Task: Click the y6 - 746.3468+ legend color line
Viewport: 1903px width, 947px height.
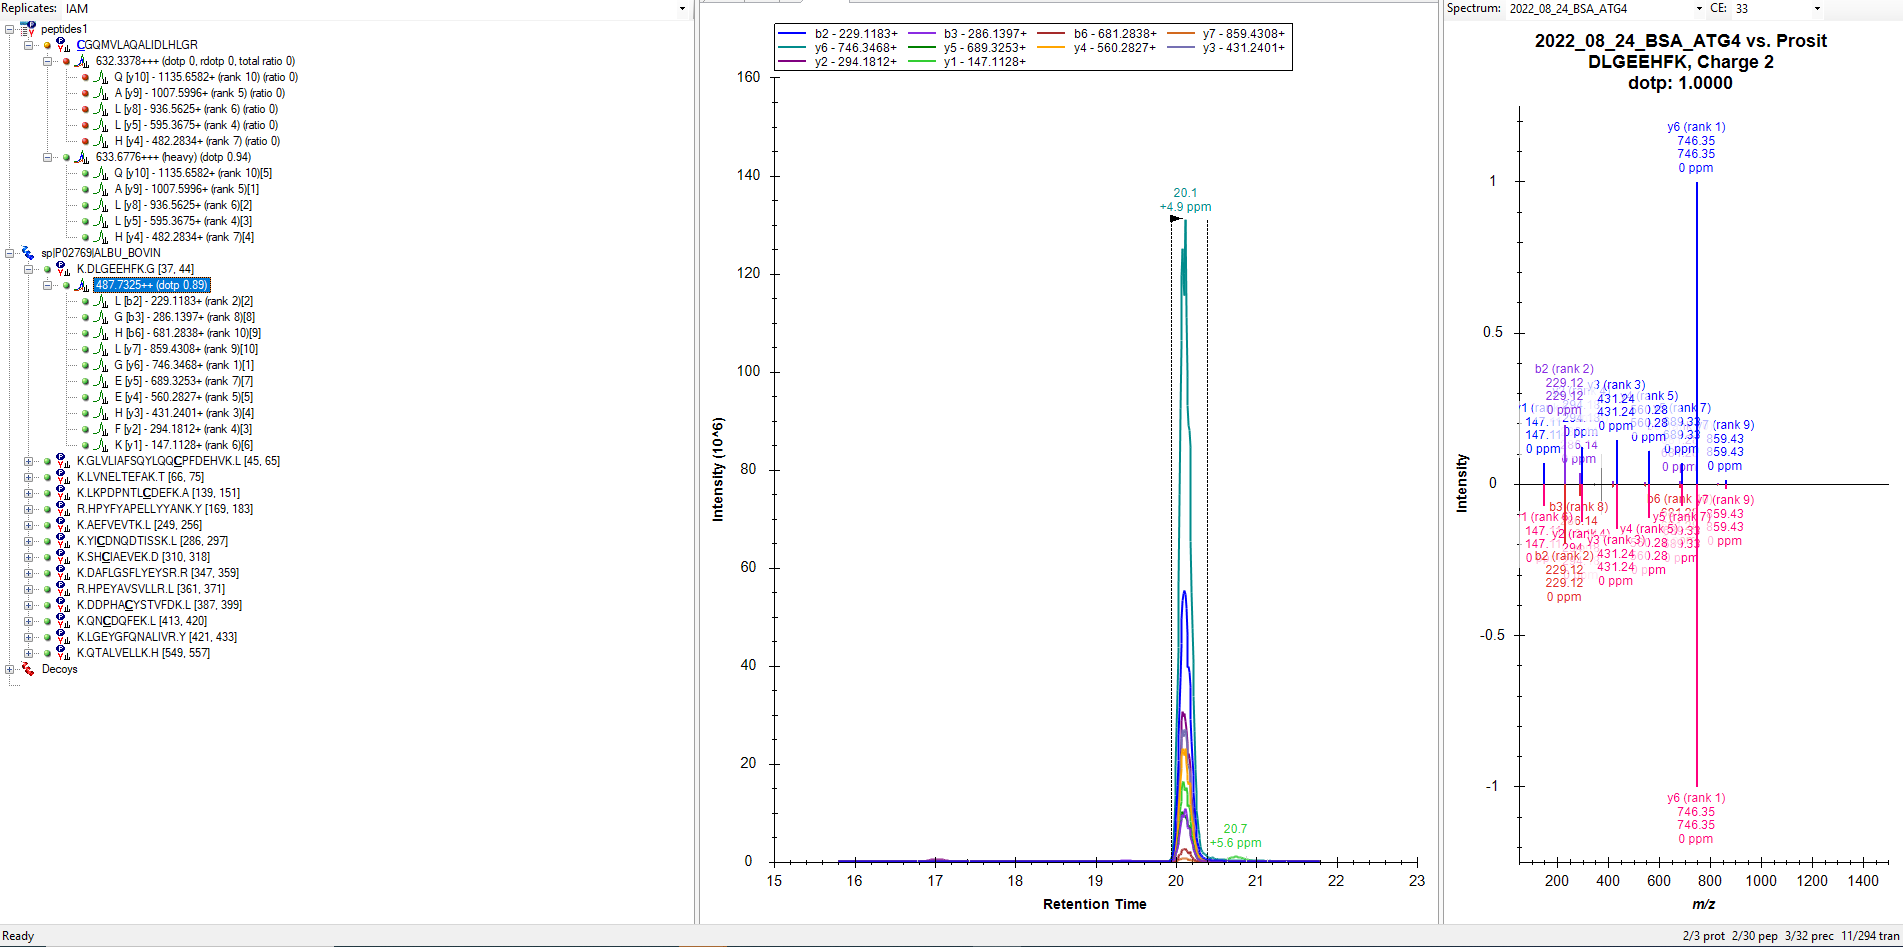Action: [x=792, y=48]
